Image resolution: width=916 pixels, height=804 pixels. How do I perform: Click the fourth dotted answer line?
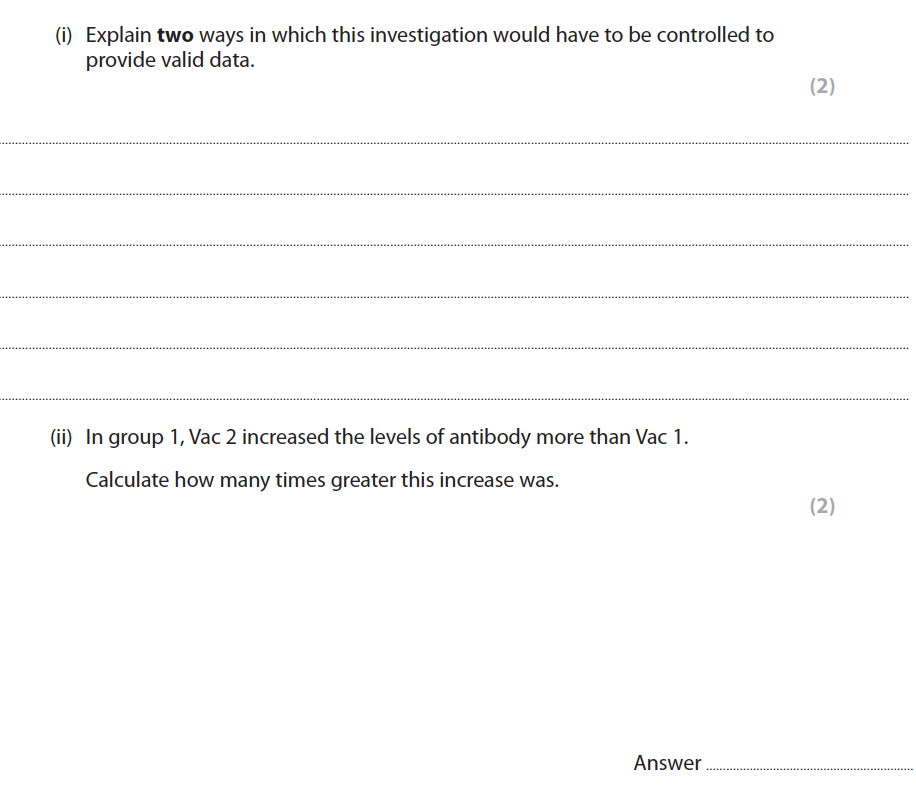[x=455, y=296]
